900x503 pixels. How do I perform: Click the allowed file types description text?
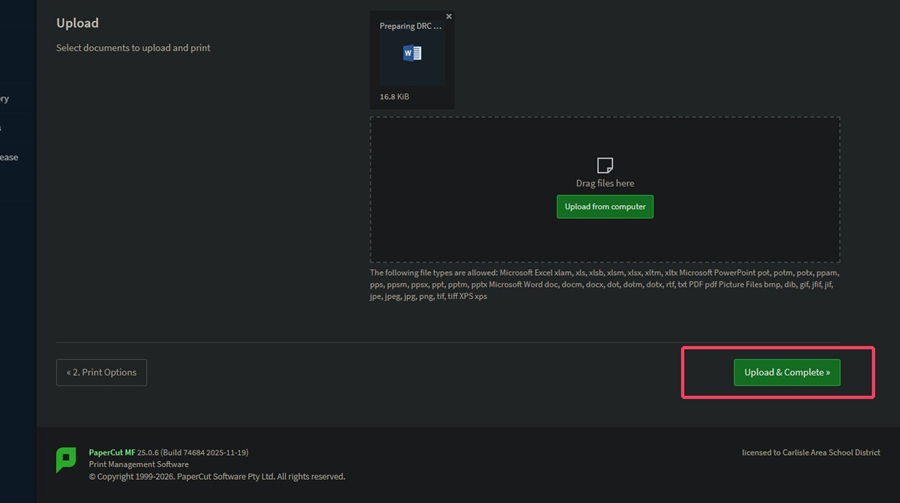click(x=604, y=284)
